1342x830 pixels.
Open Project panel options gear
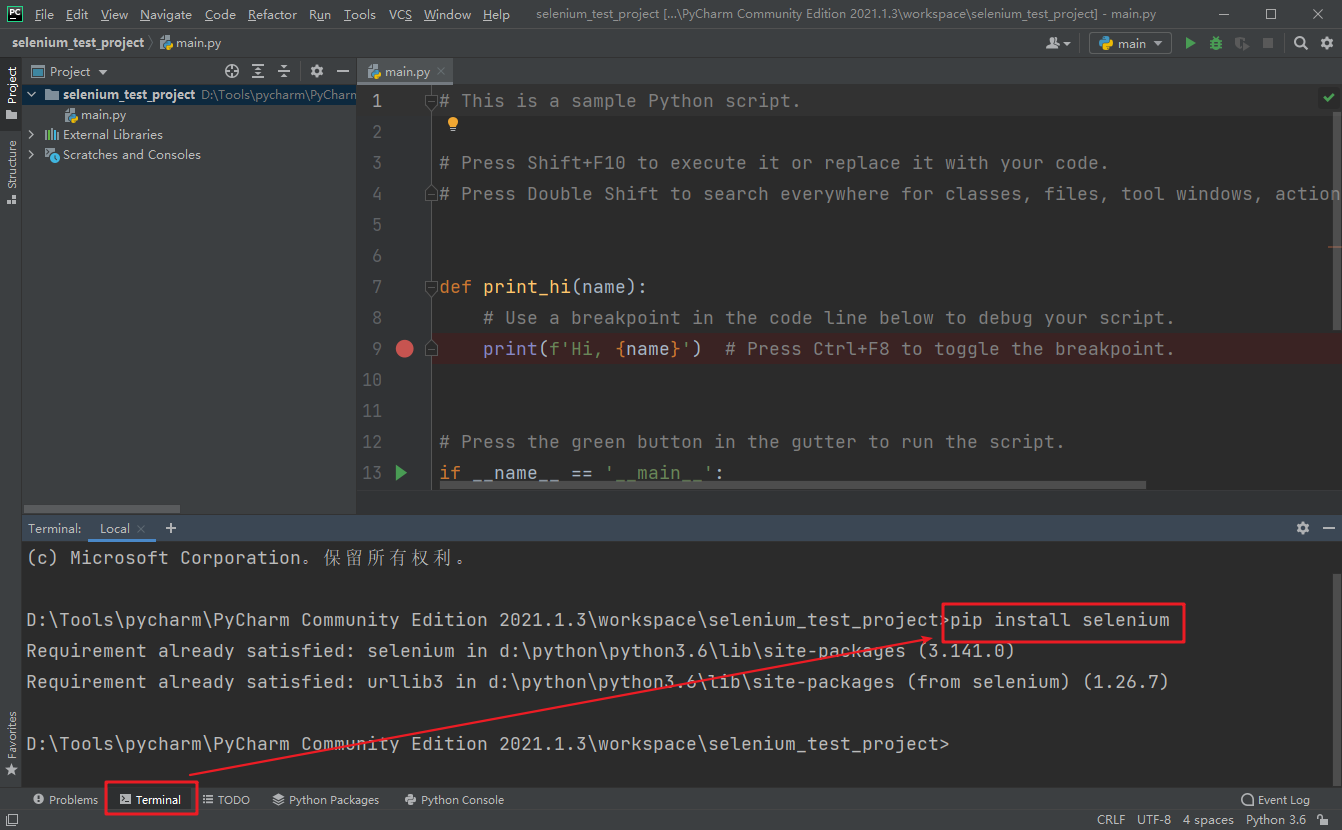317,71
